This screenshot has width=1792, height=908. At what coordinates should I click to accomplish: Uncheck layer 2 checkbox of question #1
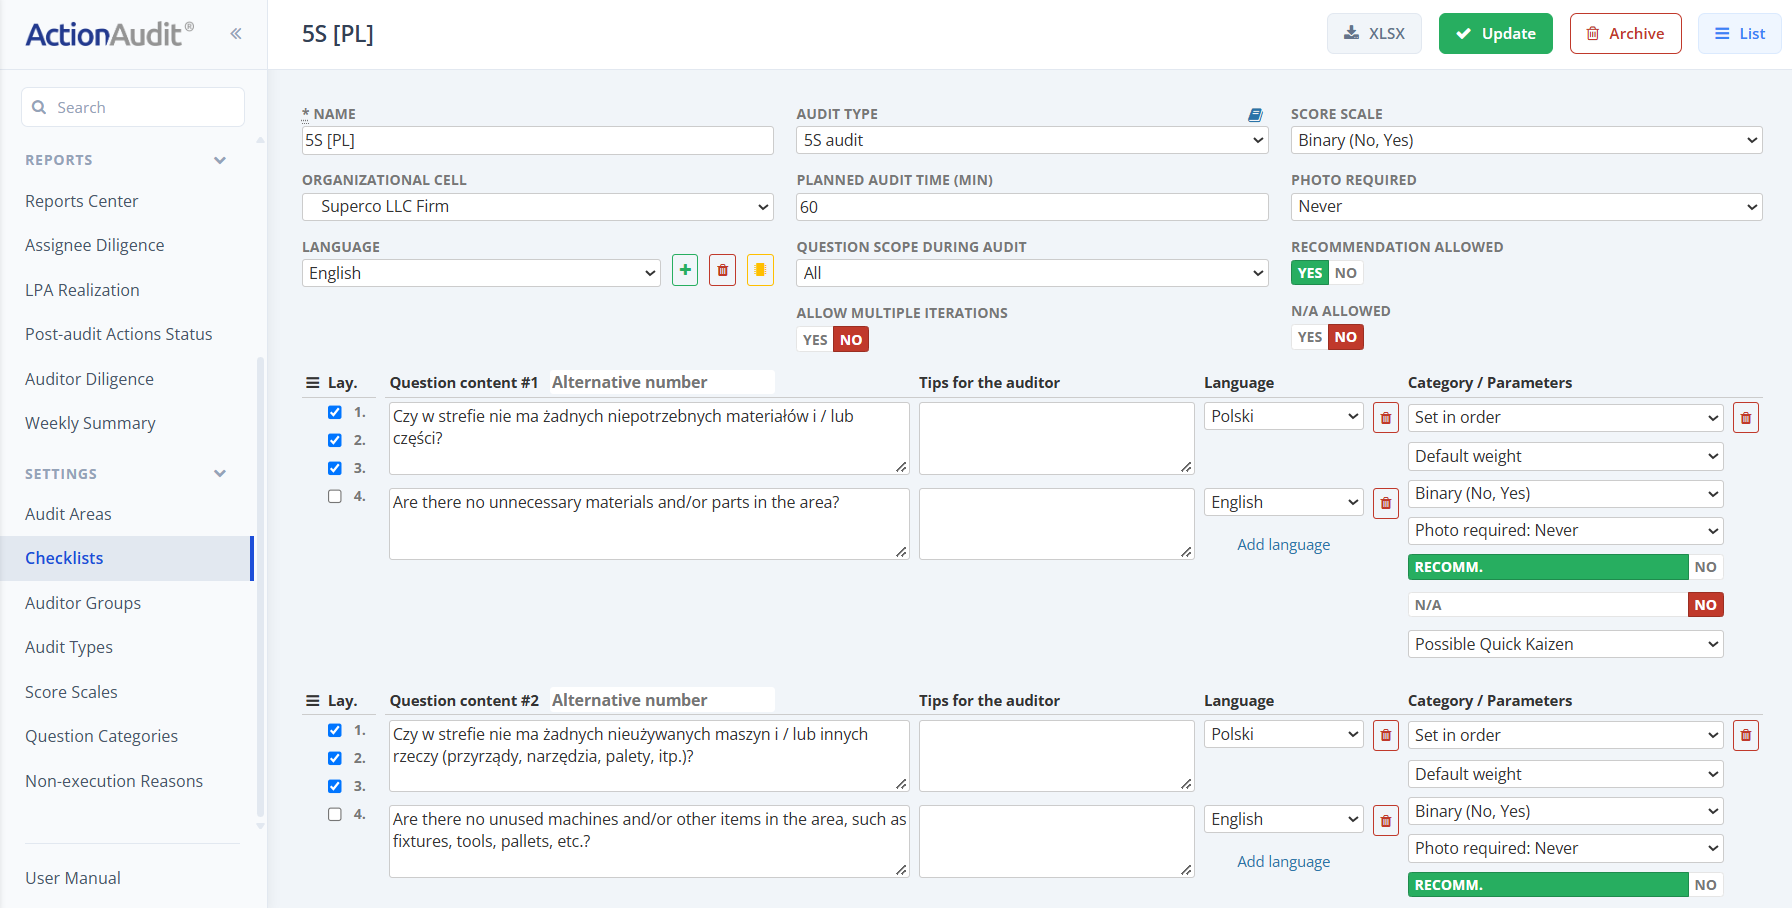pyautogui.click(x=335, y=440)
